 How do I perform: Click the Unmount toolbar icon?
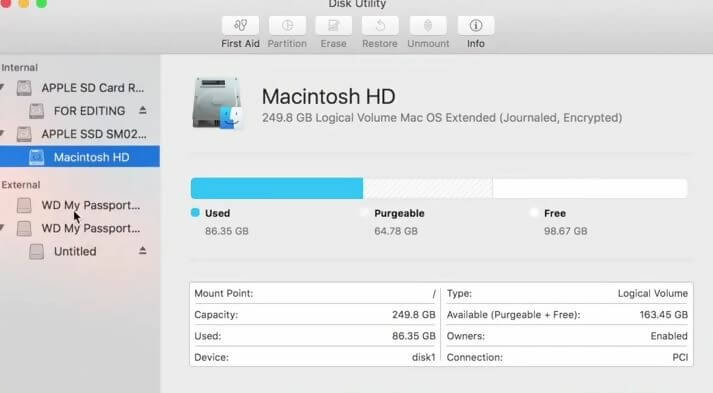coord(427,25)
